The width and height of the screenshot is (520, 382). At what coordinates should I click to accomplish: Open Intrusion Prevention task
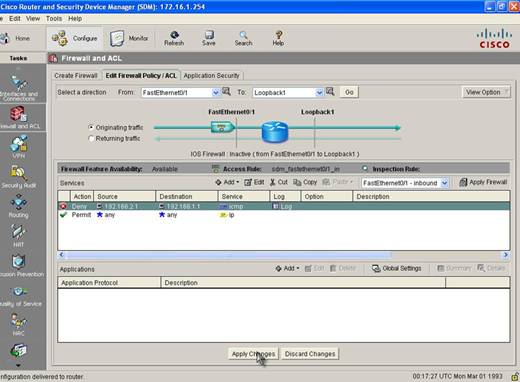click(x=21, y=266)
